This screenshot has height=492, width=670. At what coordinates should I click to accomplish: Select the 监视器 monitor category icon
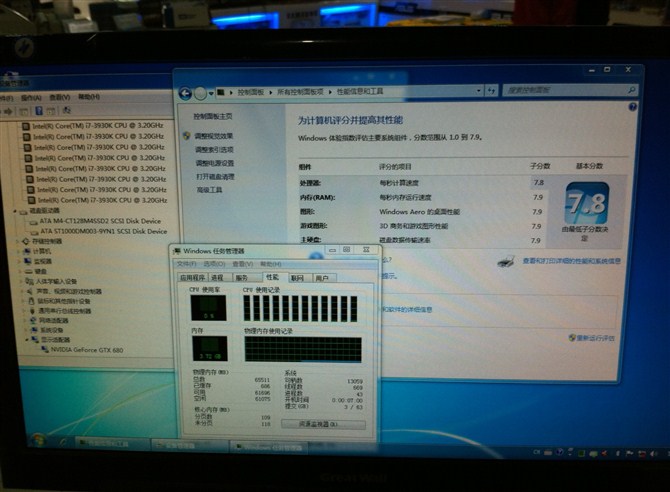point(28,261)
